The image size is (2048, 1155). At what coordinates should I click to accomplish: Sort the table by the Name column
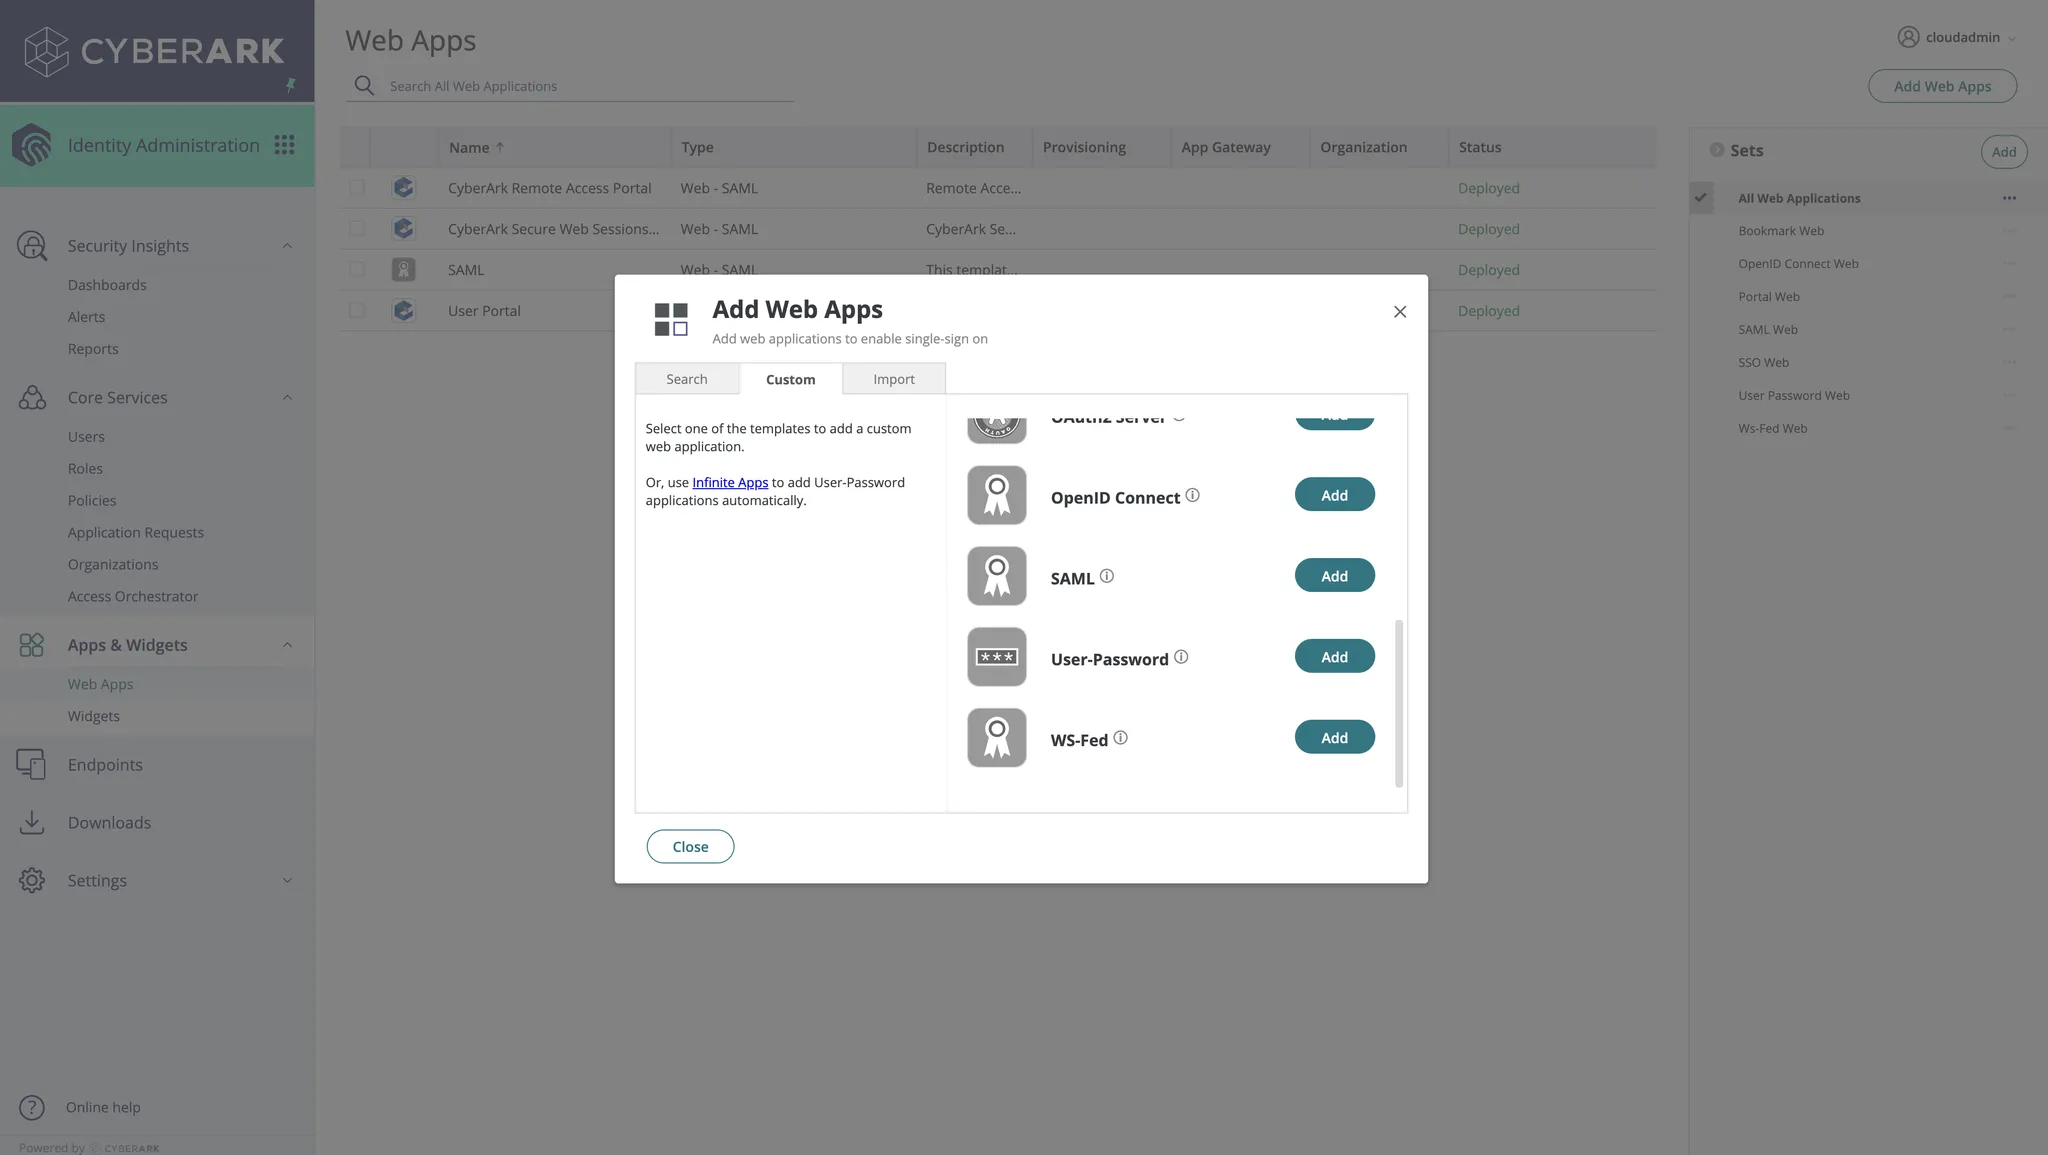coord(476,147)
